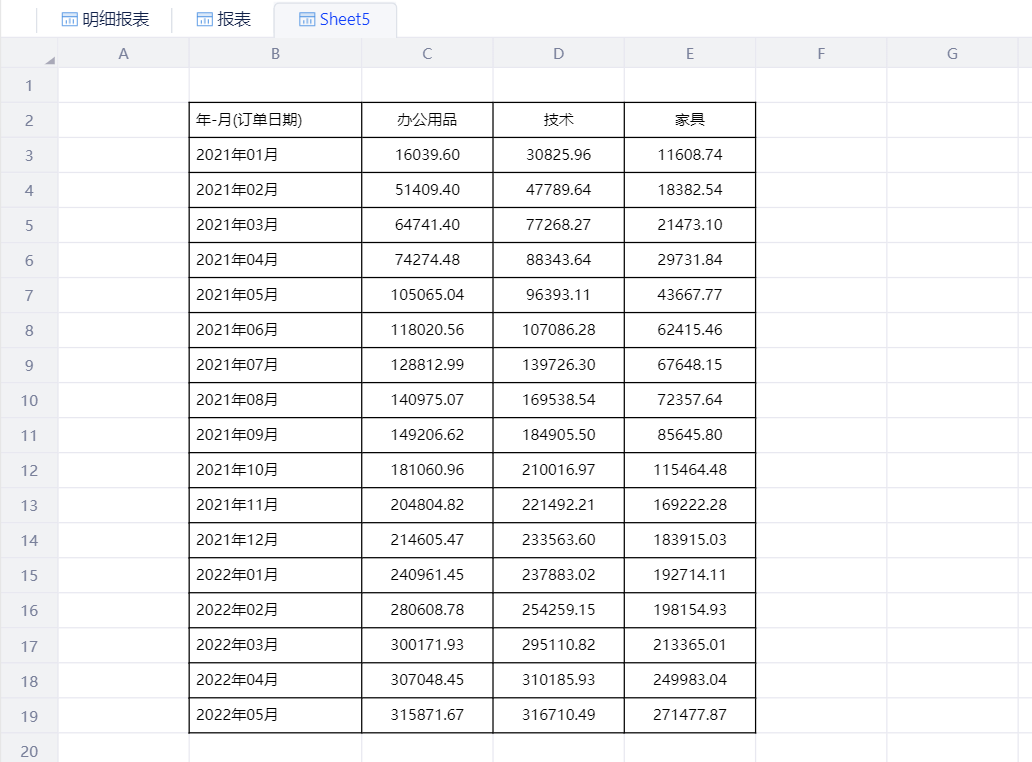
Task: Select the Sheet5 tab
Action: 335,19
